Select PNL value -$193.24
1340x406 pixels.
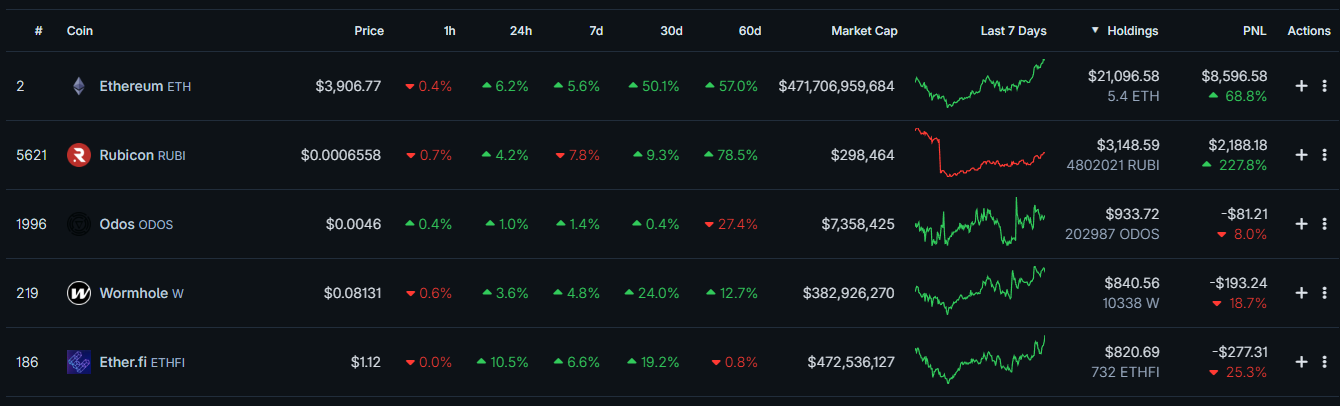[x=1240, y=283]
